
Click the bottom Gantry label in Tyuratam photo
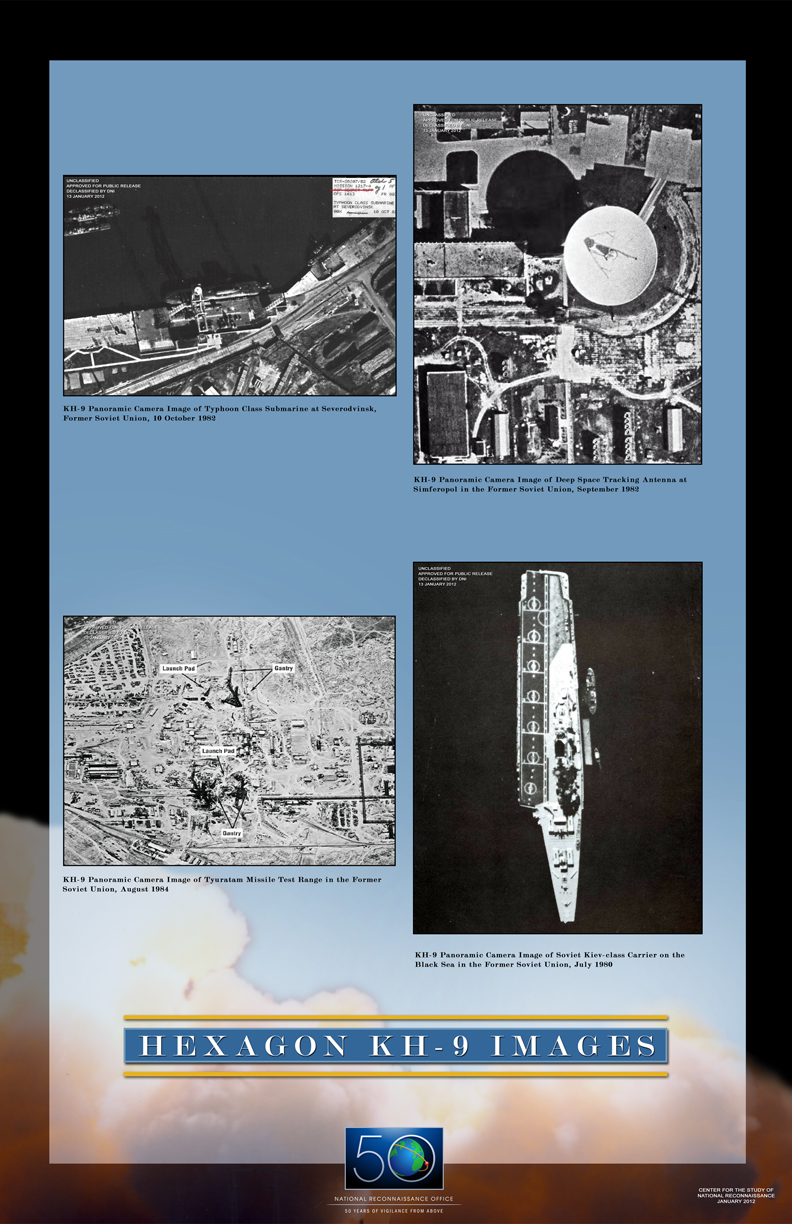pos(231,832)
